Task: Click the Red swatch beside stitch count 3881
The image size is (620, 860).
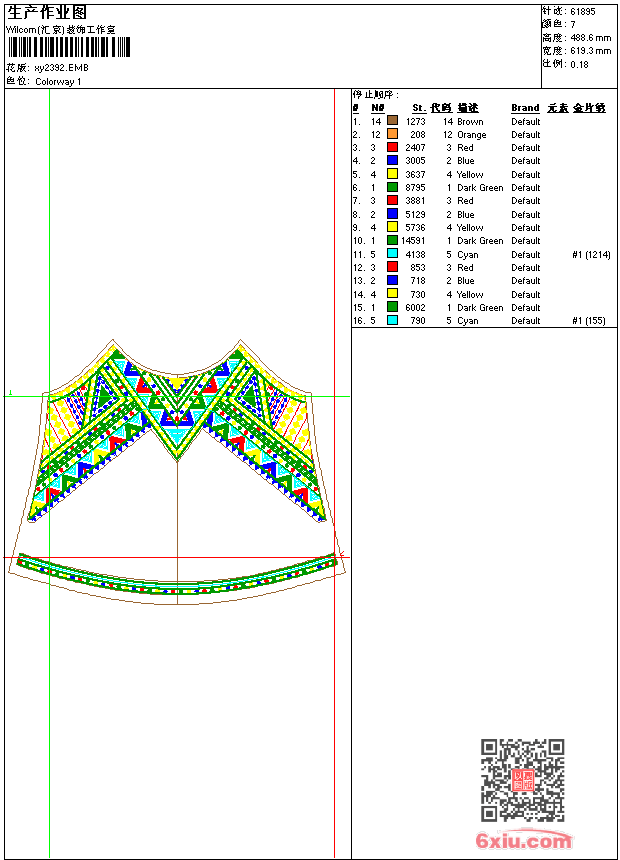Action: pyautogui.click(x=392, y=200)
